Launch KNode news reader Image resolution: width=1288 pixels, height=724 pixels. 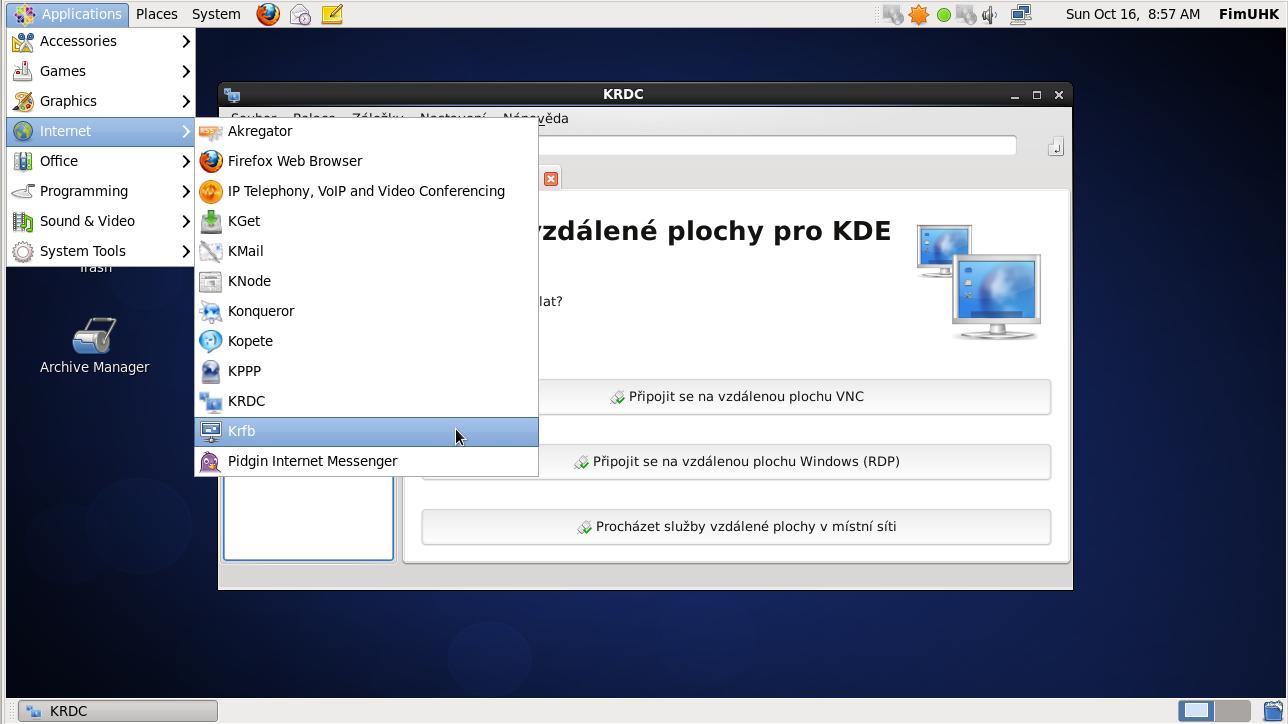(366, 281)
